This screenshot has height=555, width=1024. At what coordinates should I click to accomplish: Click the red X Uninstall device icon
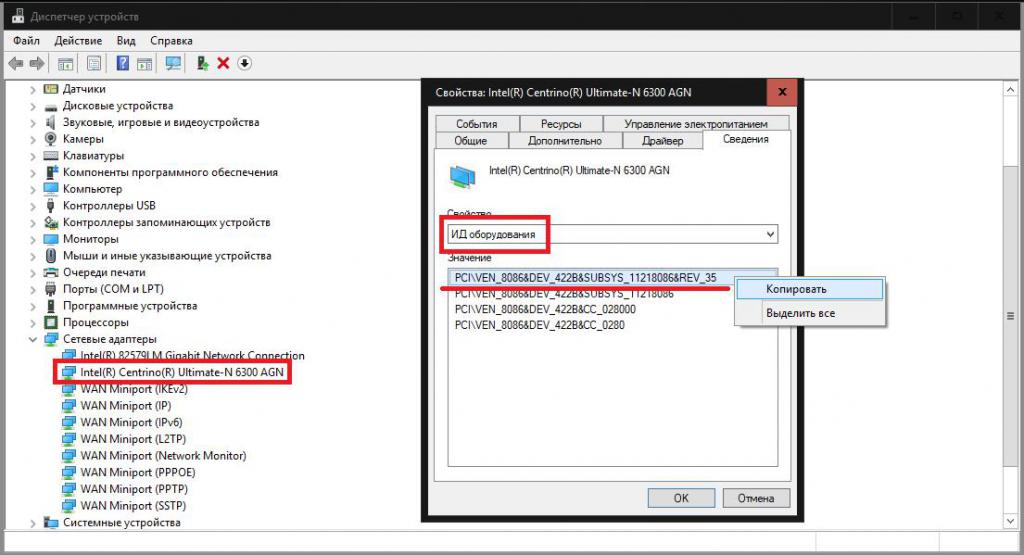(x=223, y=63)
